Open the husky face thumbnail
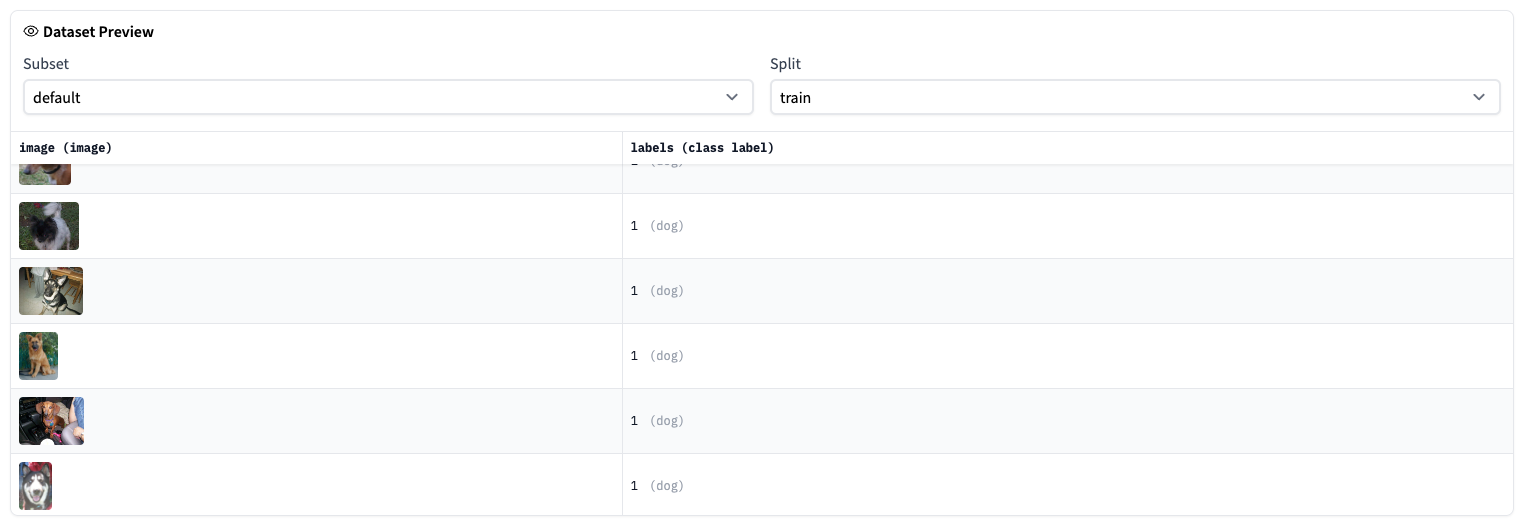Viewport: 1526px width, 526px height. click(x=36, y=486)
